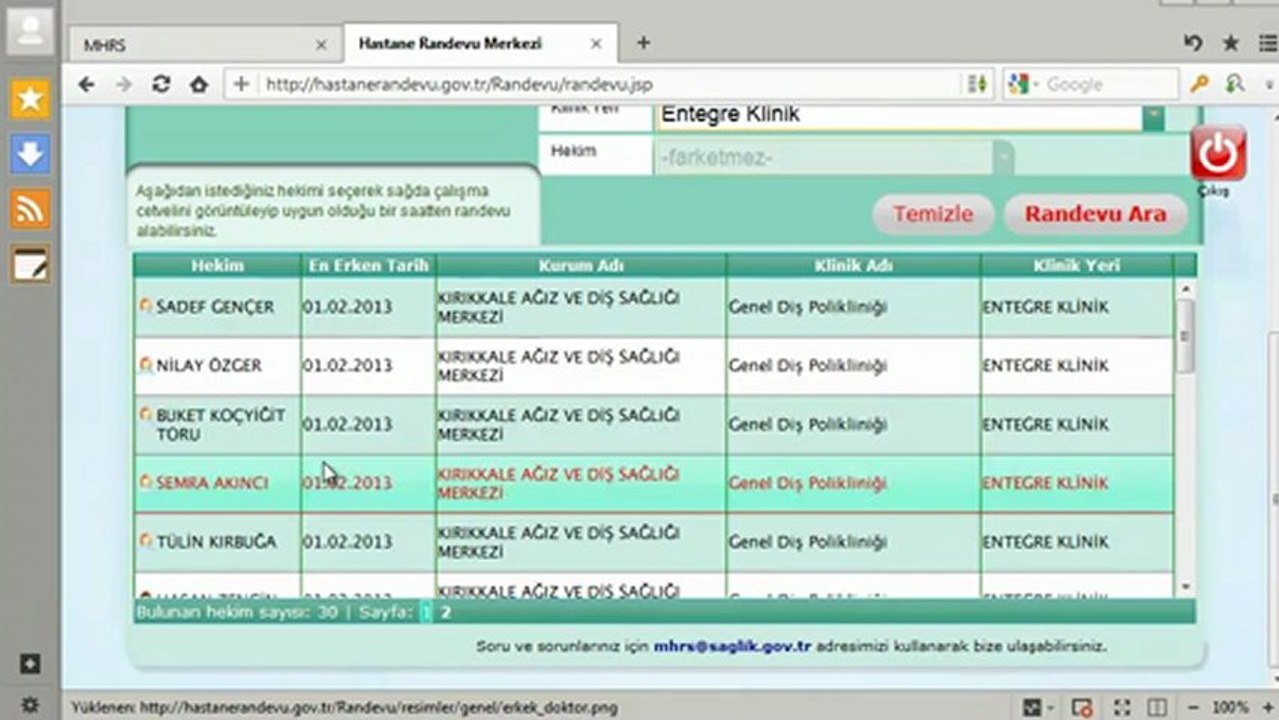Open the Hekim -farketmez- dropdown
This screenshot has height=720, width=1279.
[835, 158]
